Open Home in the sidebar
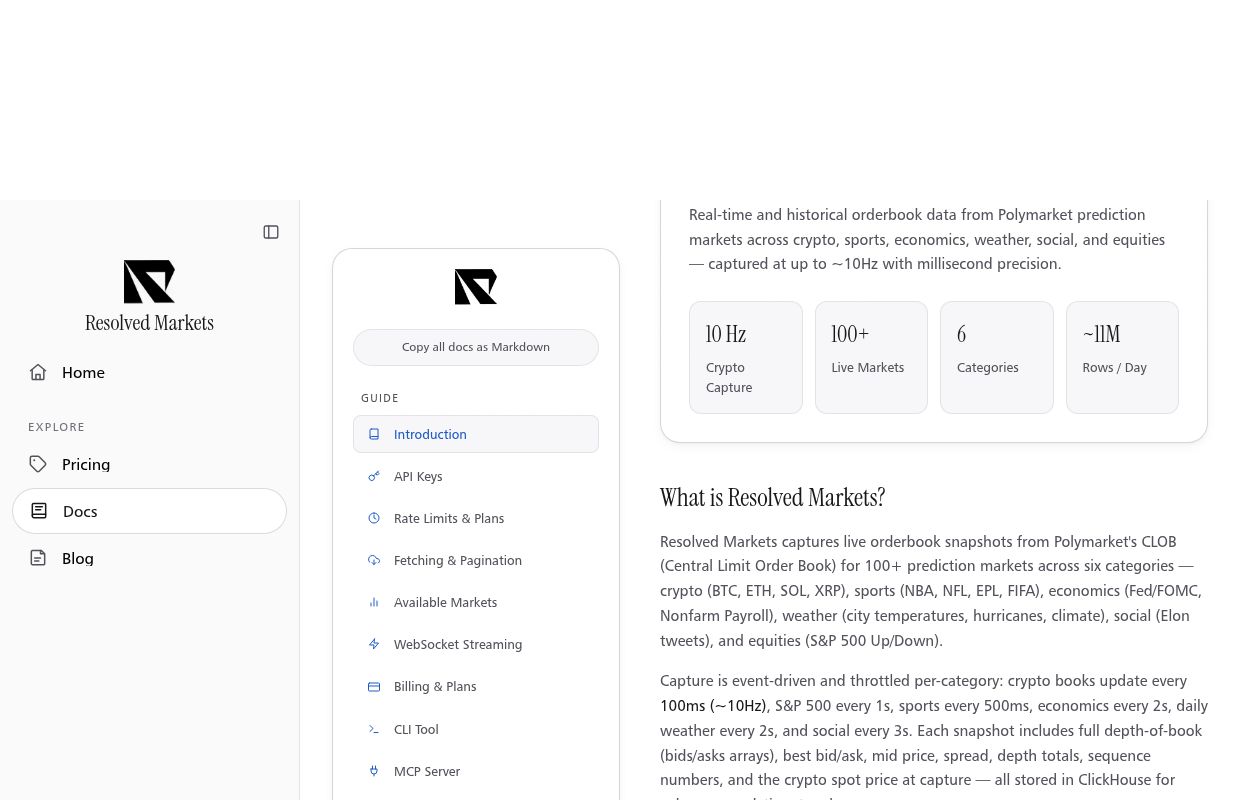This screenshot has height=800, width=1240. pyautogui.click(x=149, y=372)
